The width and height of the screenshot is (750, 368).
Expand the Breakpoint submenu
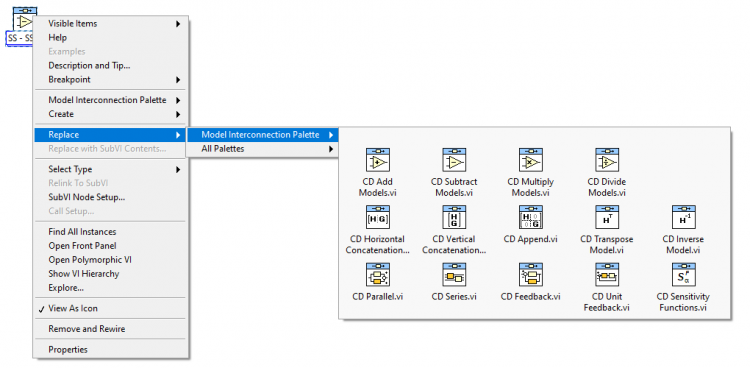pyautogui.click(x=110, y=79)
